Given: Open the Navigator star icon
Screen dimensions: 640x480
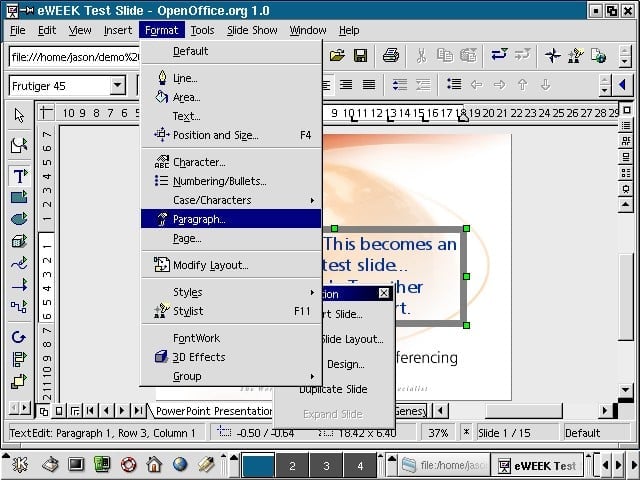Looking at the screenshot, I should [x=552, y=55].
